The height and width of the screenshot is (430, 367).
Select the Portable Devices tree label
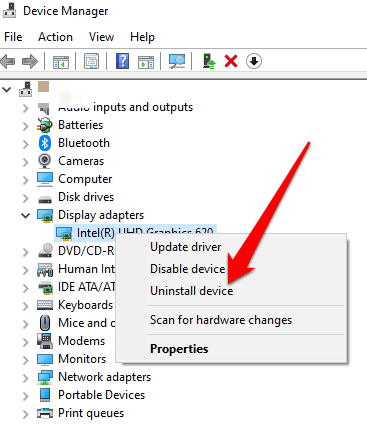click(101, 395)
